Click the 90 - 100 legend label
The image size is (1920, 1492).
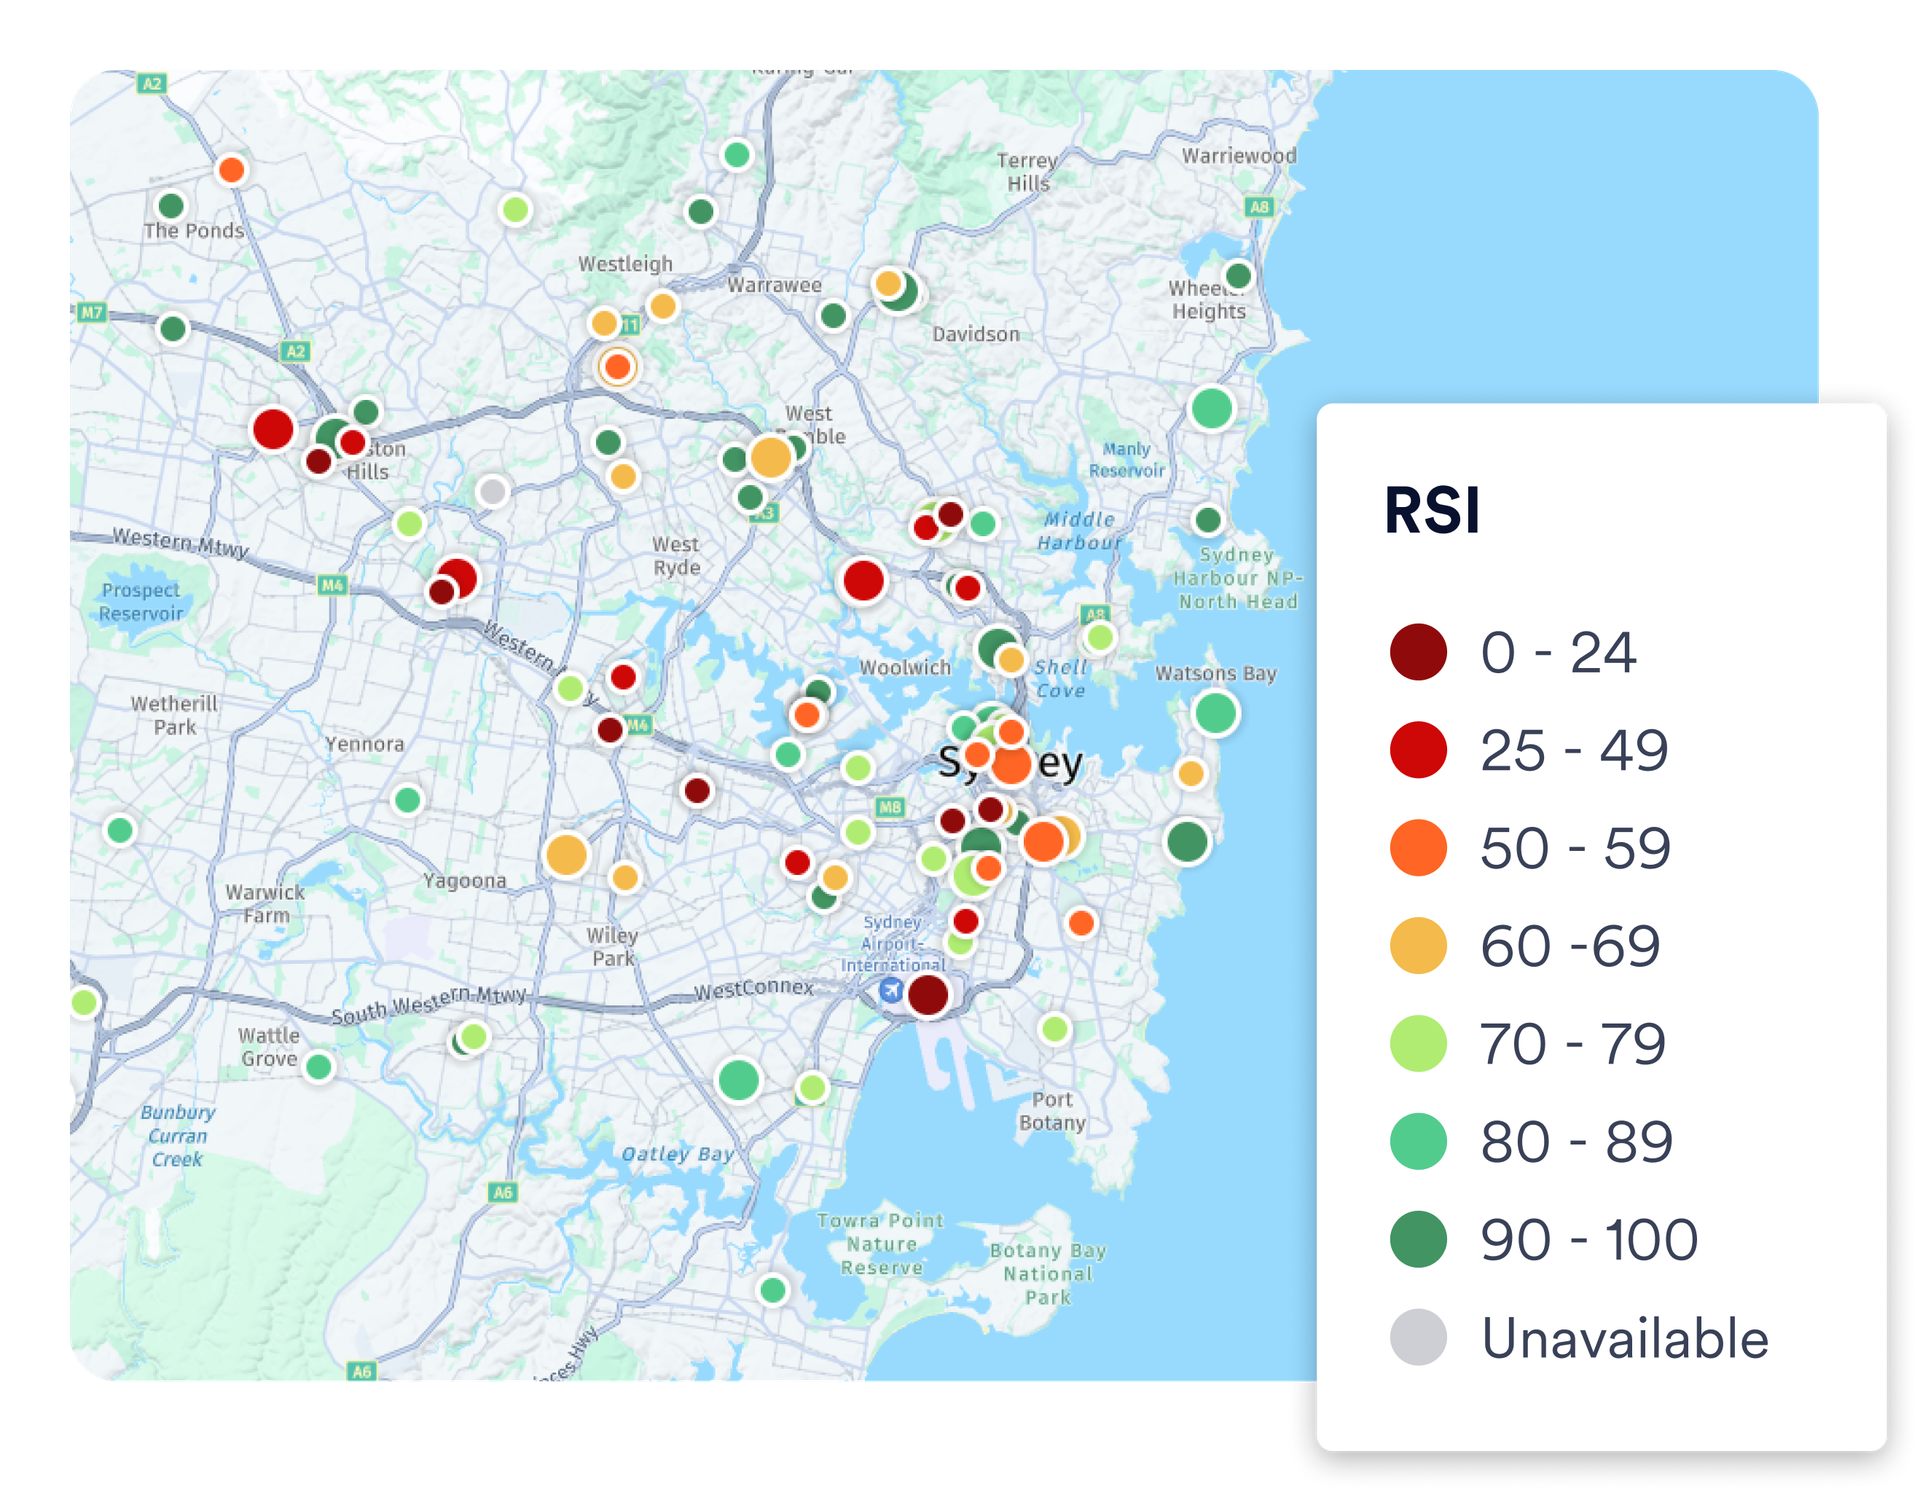tap(1588, 1239)
